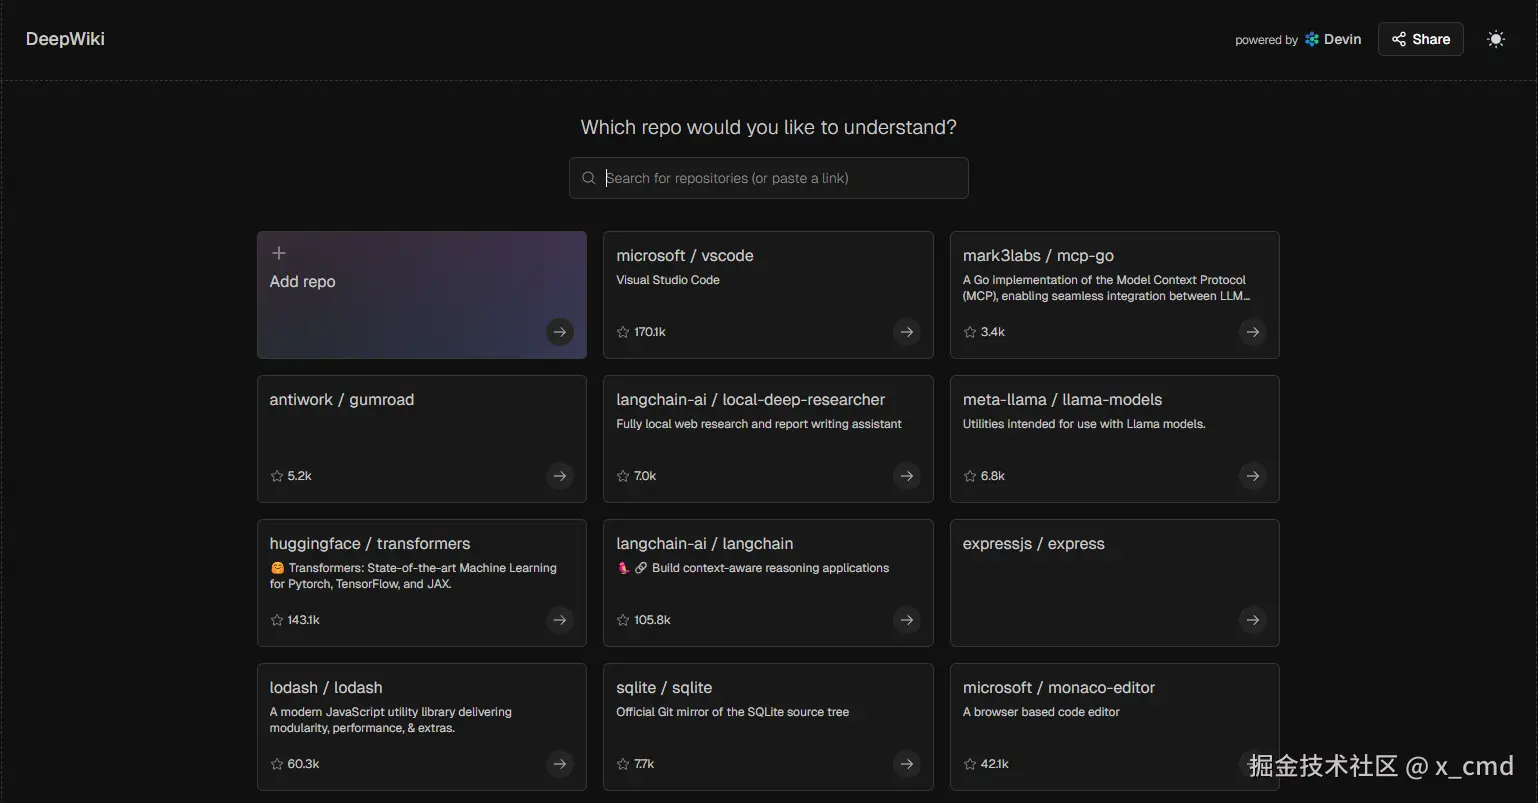
Task: Click the 'Transformers: State-of-the-art Machine Learning' description
Action: coord(413,576)
